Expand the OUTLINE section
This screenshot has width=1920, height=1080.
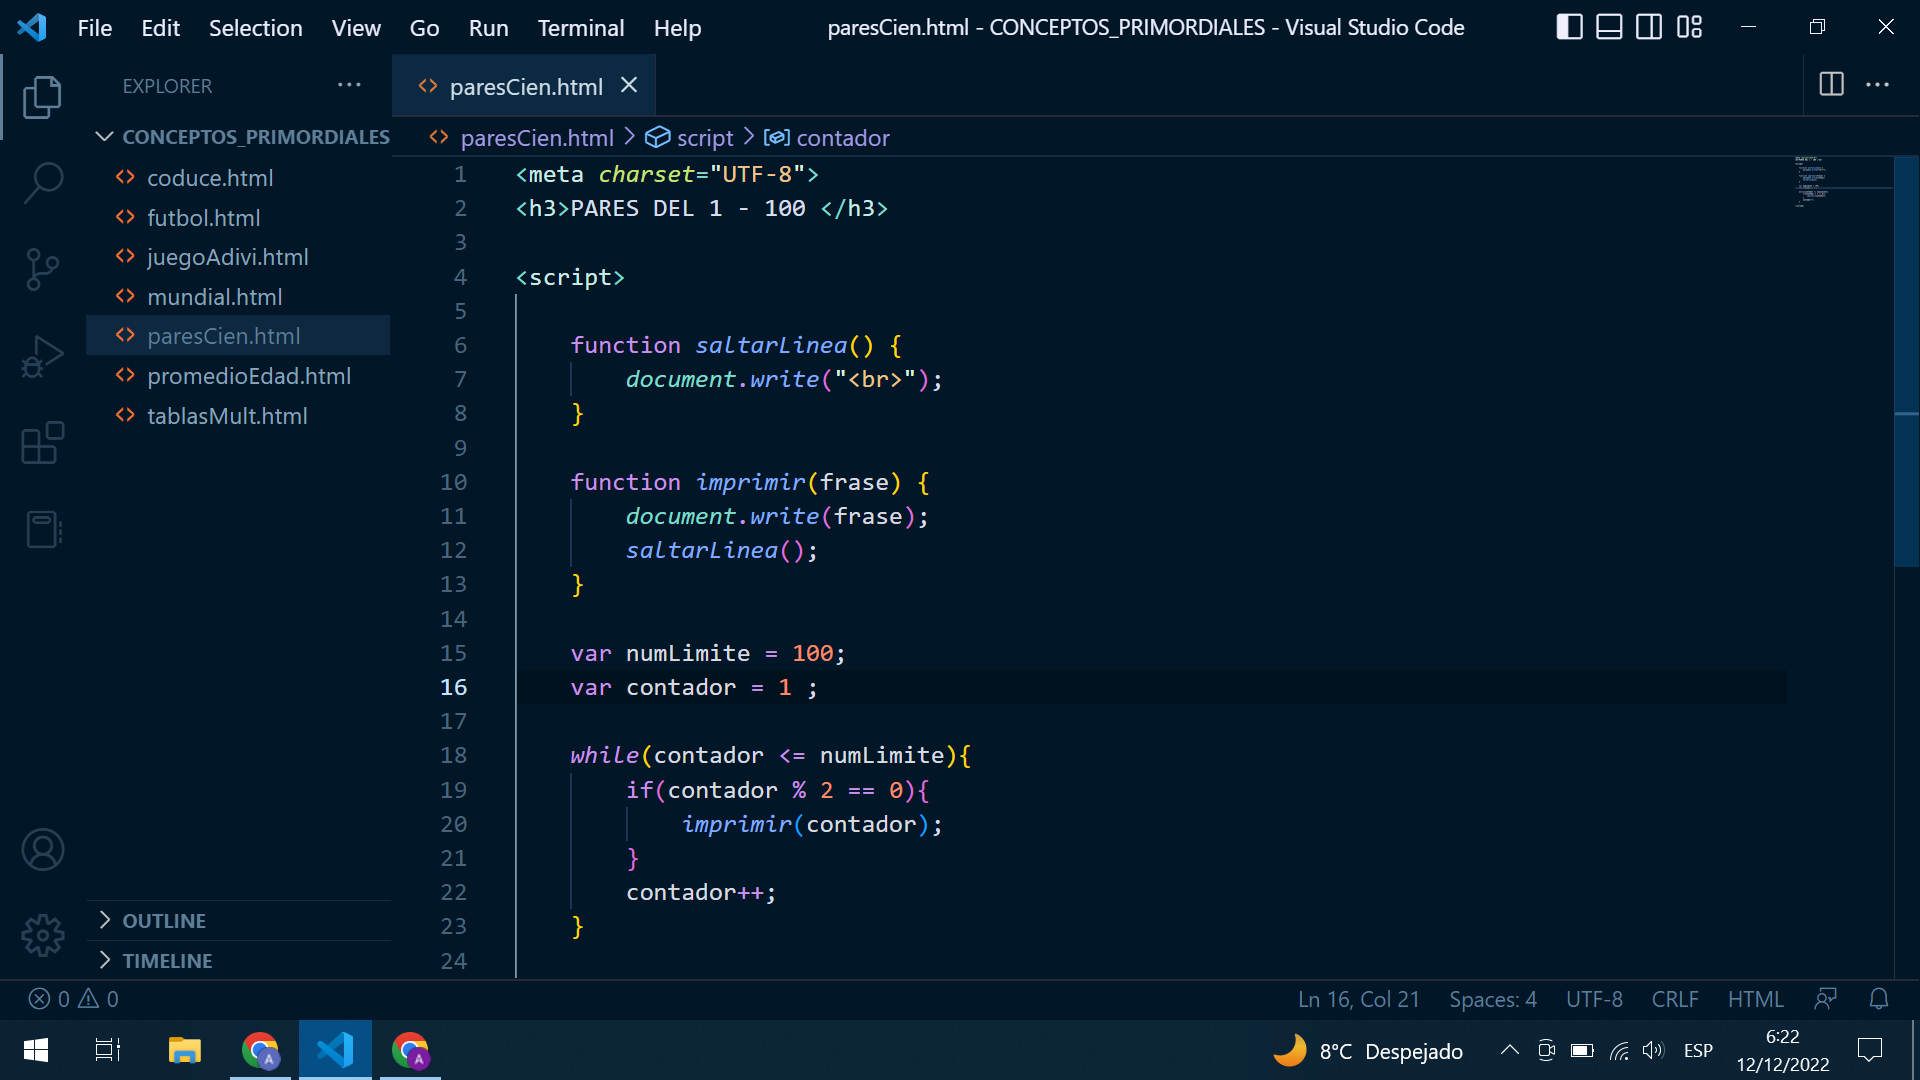click(238, 921)
